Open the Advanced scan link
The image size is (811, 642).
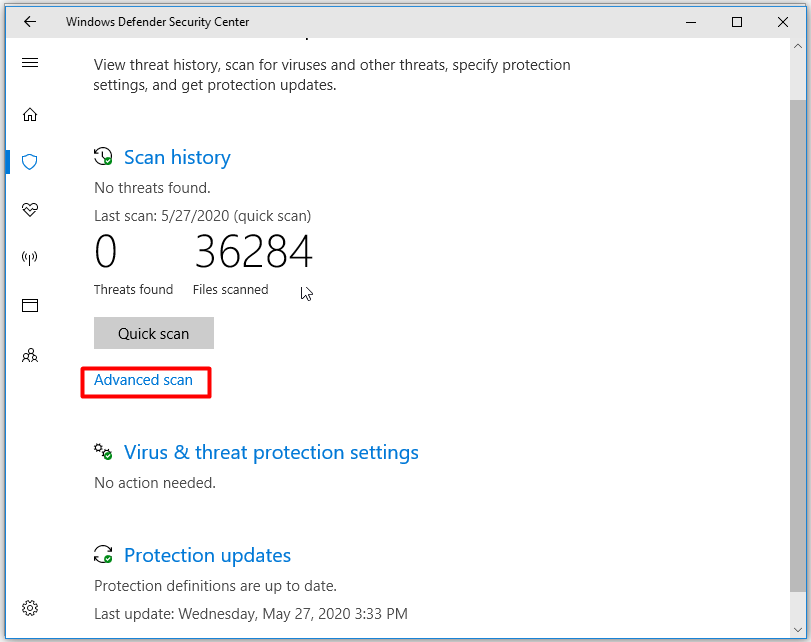click(143, 380)
